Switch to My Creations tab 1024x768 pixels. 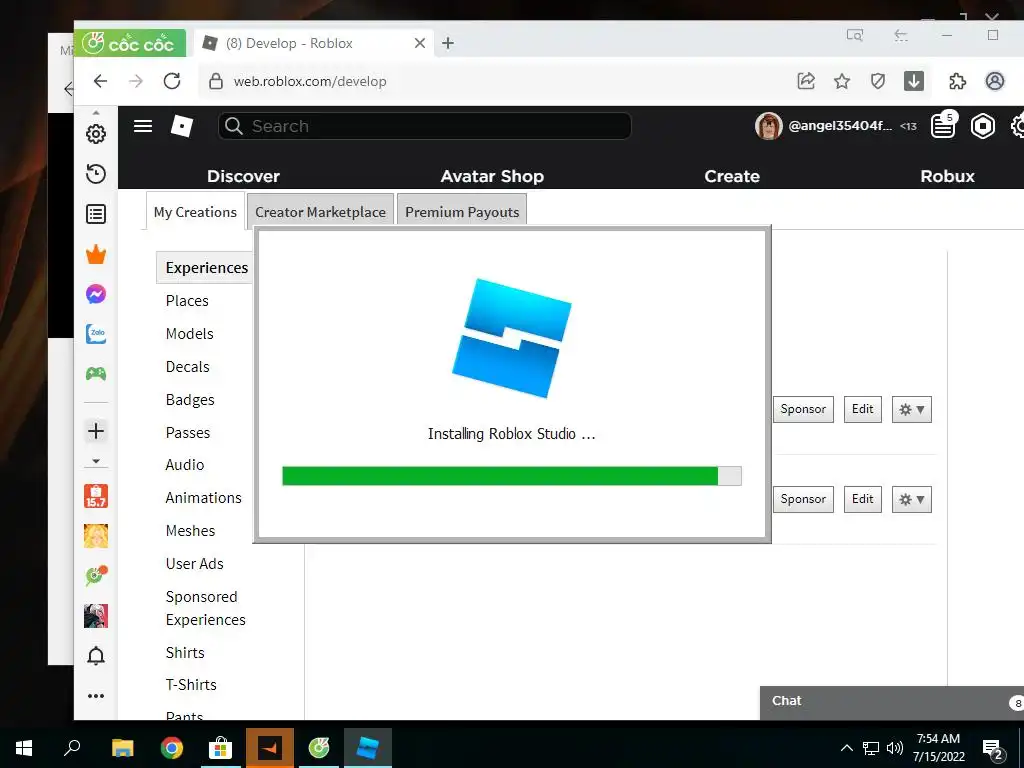(195, 212)
